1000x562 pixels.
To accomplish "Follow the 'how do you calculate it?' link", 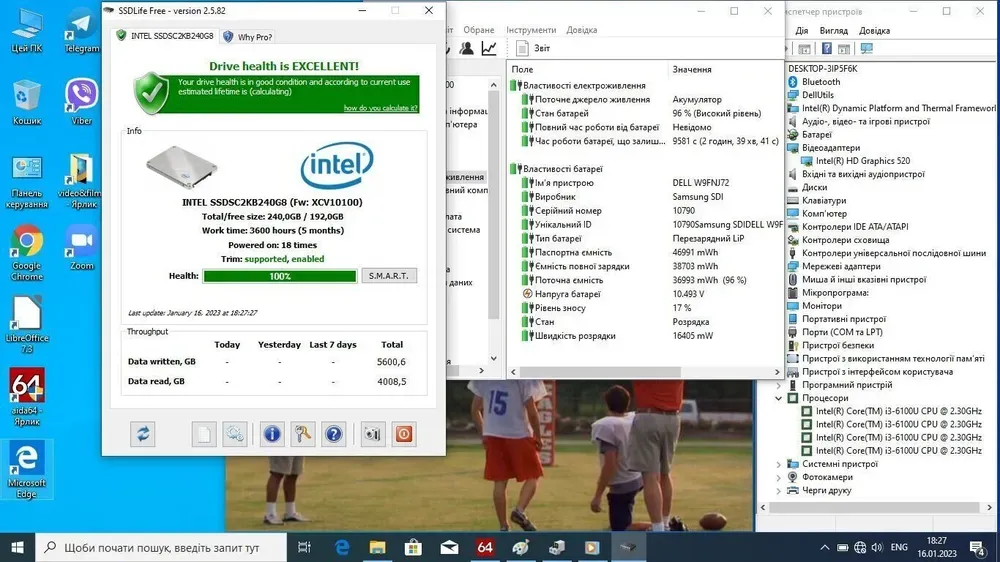I will point(380,108).
